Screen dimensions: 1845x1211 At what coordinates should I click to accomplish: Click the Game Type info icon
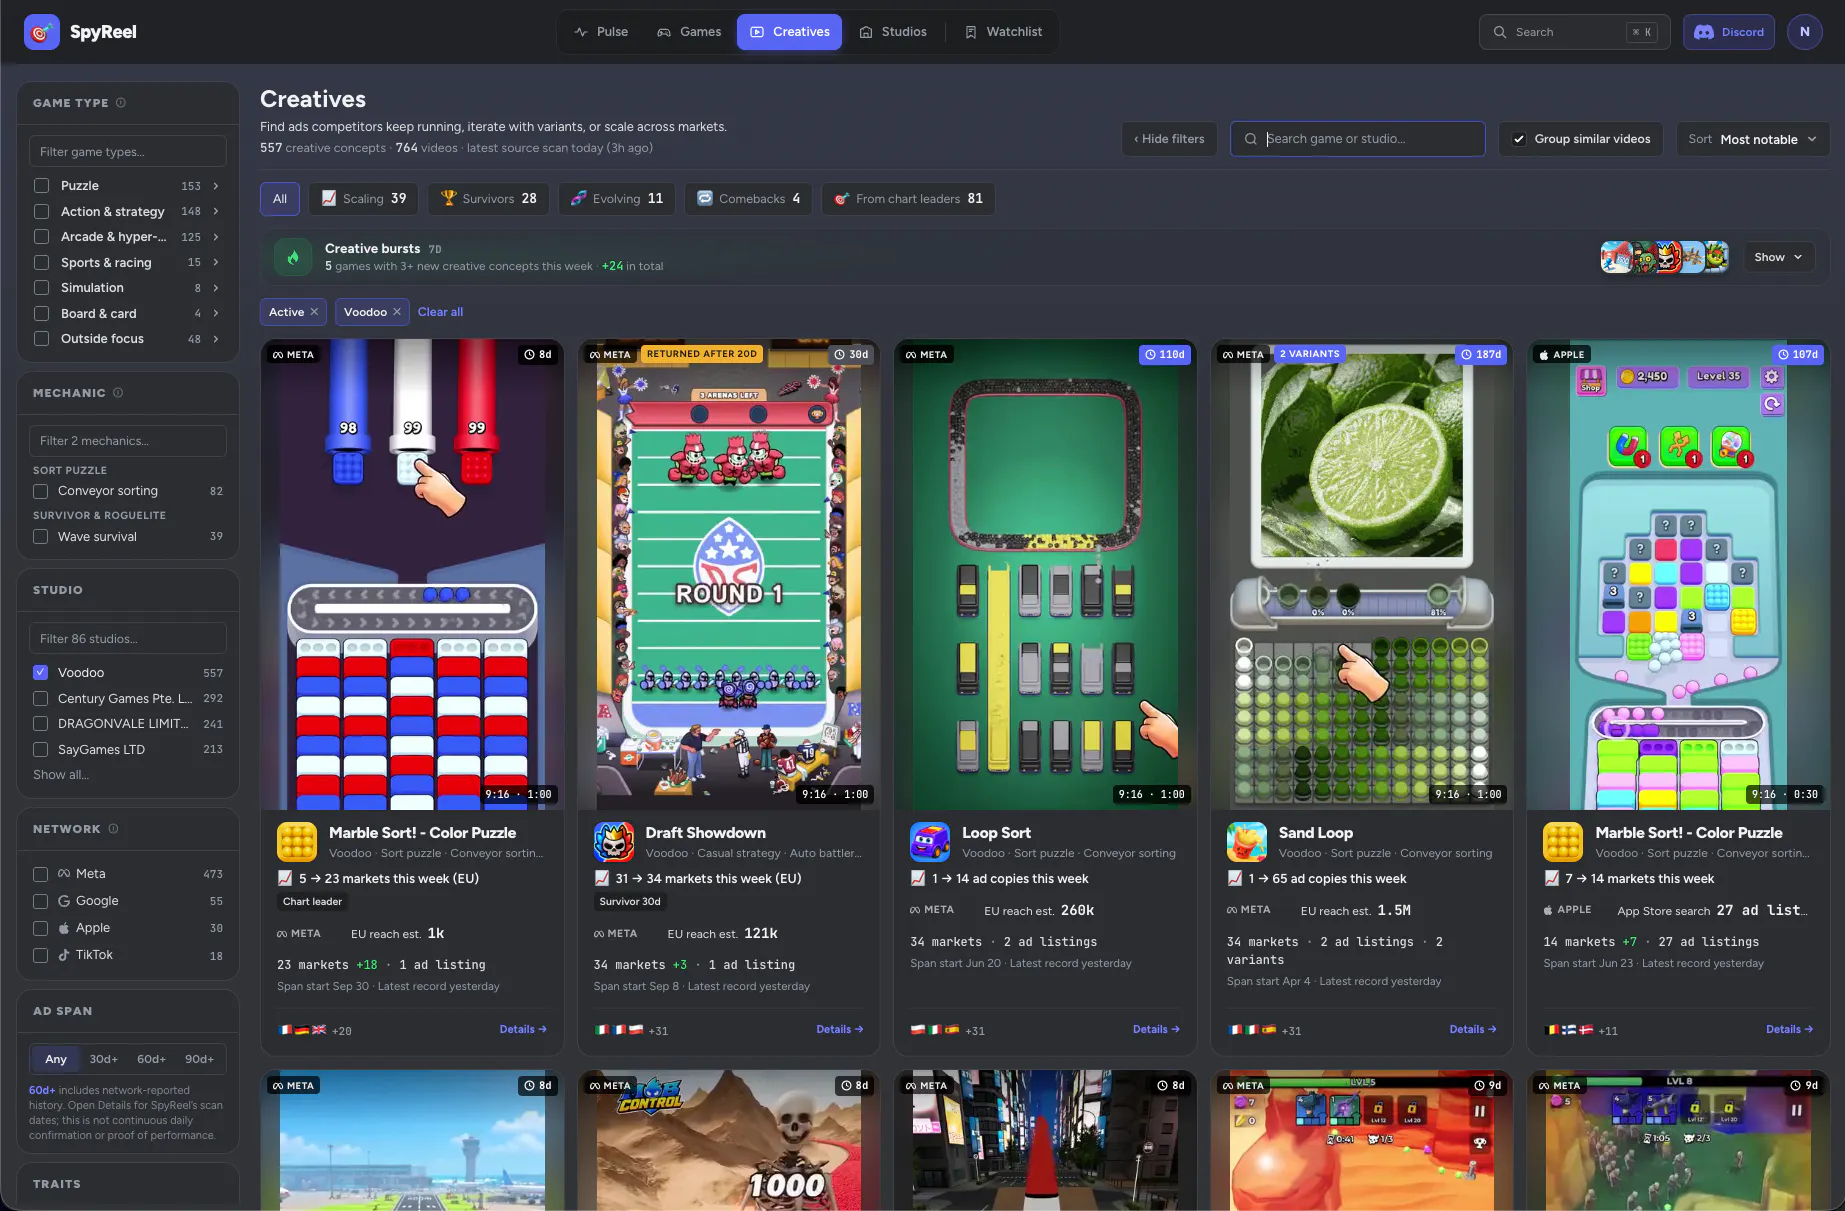[x=121, y=103]
